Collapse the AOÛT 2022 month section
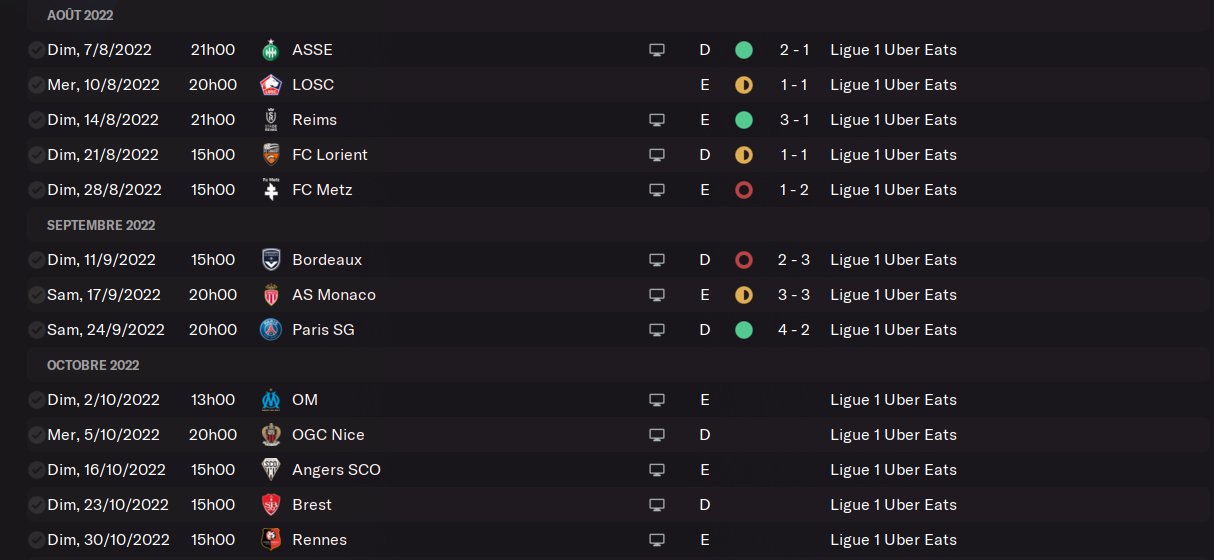1214x560 pixels. pos(80,15)
